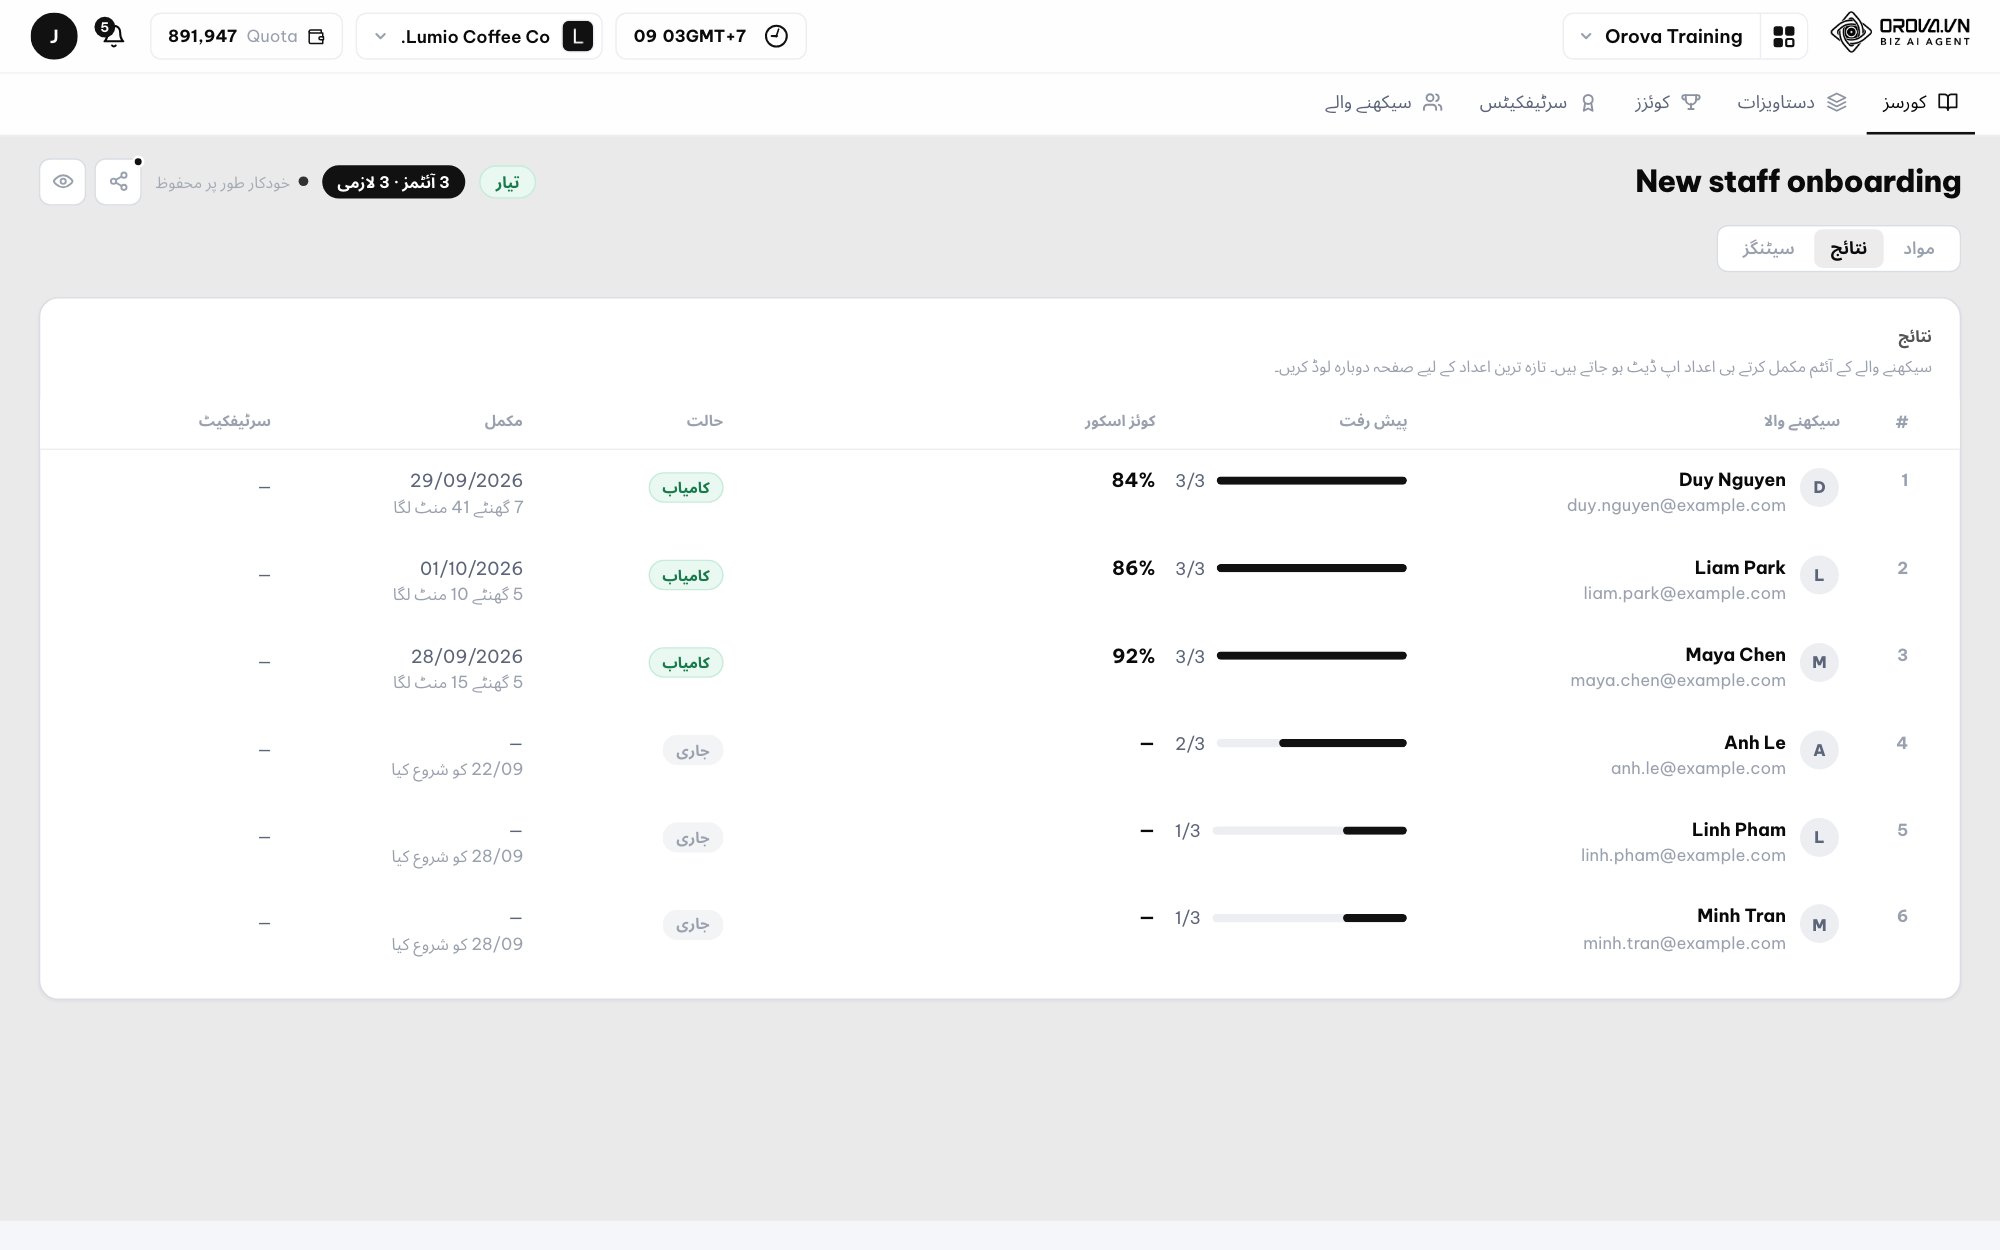The width and height of the screenshot is (2000, 1250).
Task: Open the کوئزز tab
Action: (x=1667, y=102)
